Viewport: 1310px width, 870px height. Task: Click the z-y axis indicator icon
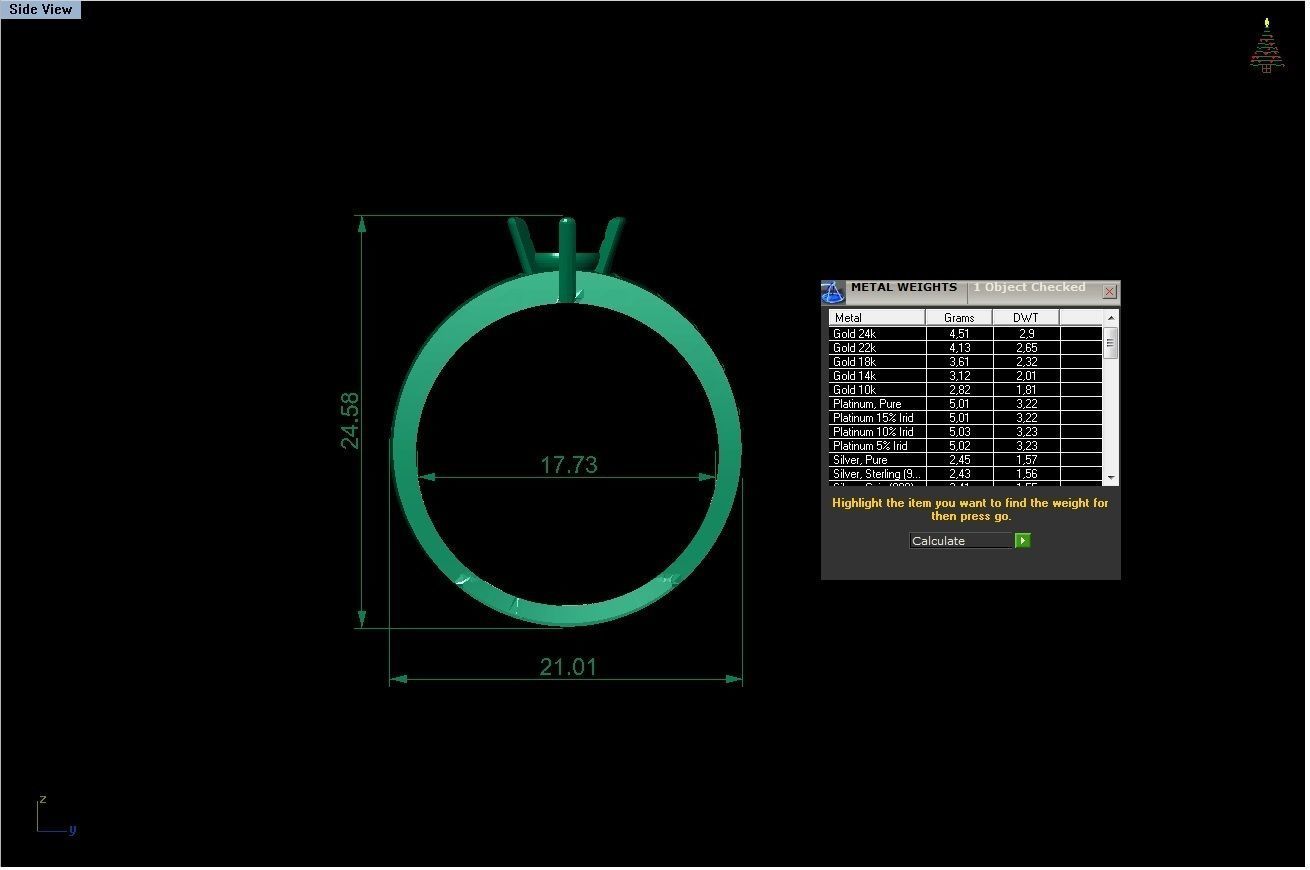55,816
